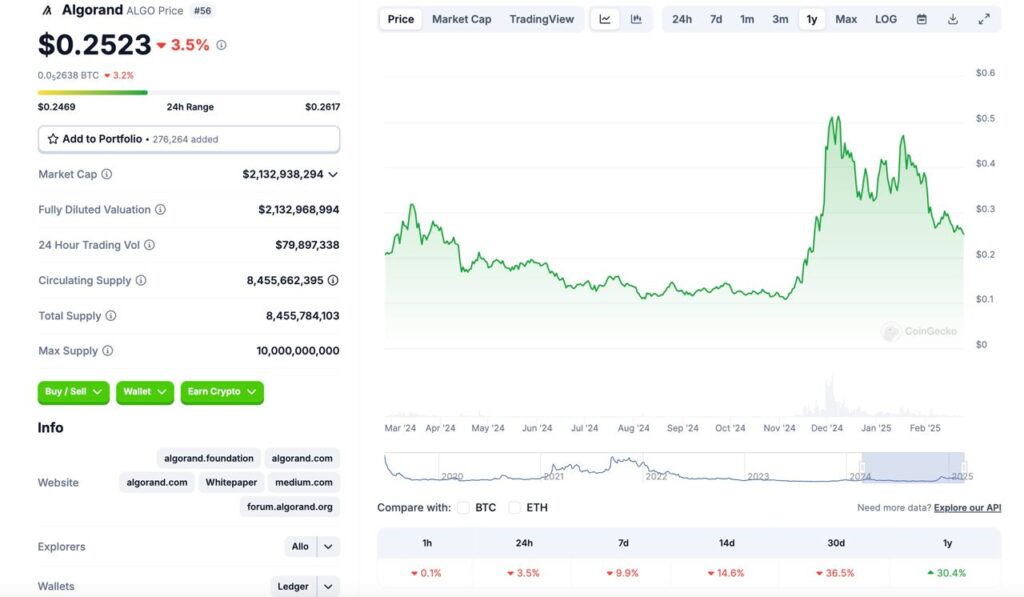Click the Algorand logo icon

point(46,10)
